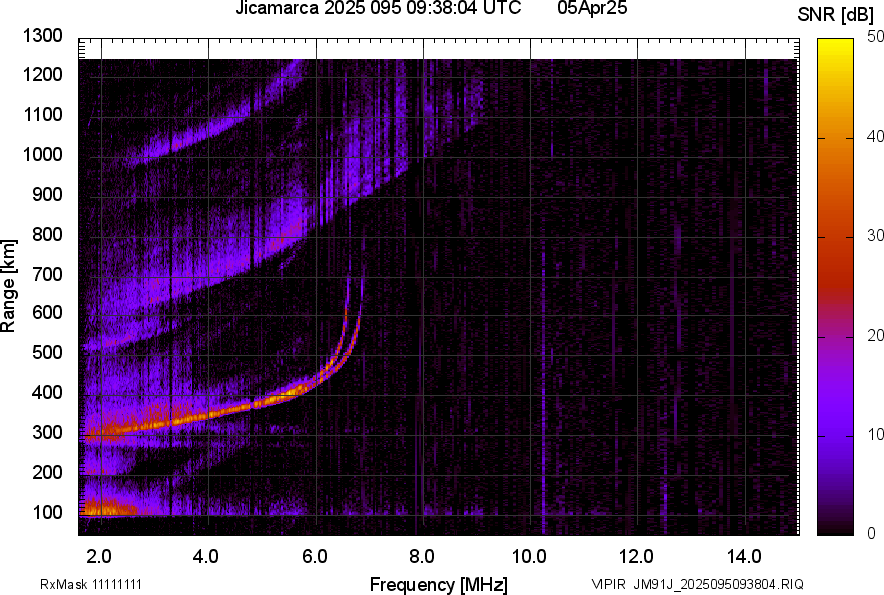Click the range tick label '600'

(x=47, y=312)
